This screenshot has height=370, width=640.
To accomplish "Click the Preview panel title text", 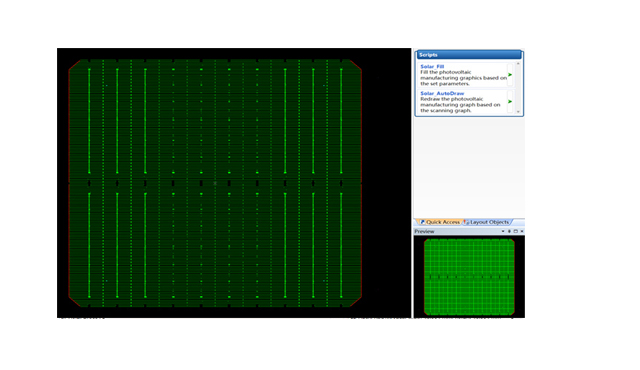I will tap(424, 231).
